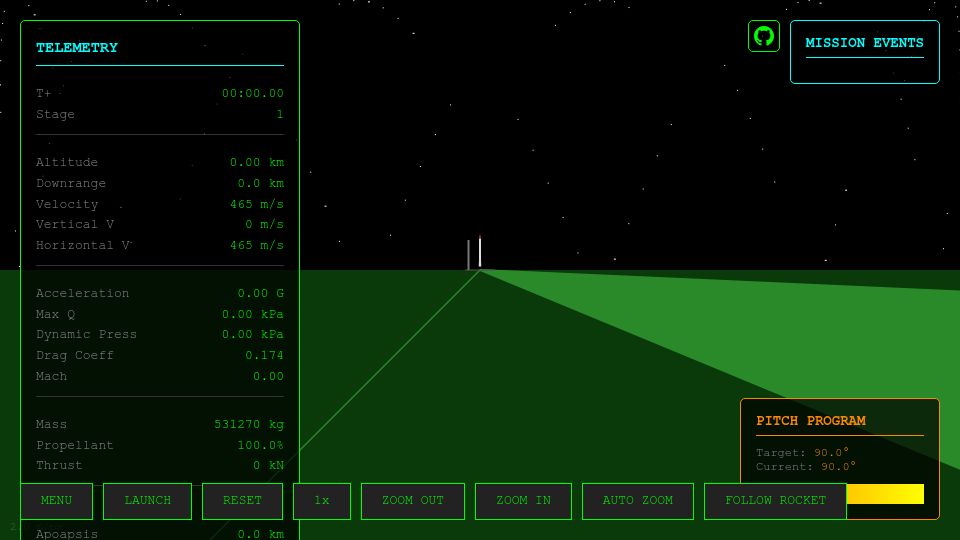Click the RESET button
The height and width of the screenshot is (540, 960).
pyautogui.click(x=242, y=501)
